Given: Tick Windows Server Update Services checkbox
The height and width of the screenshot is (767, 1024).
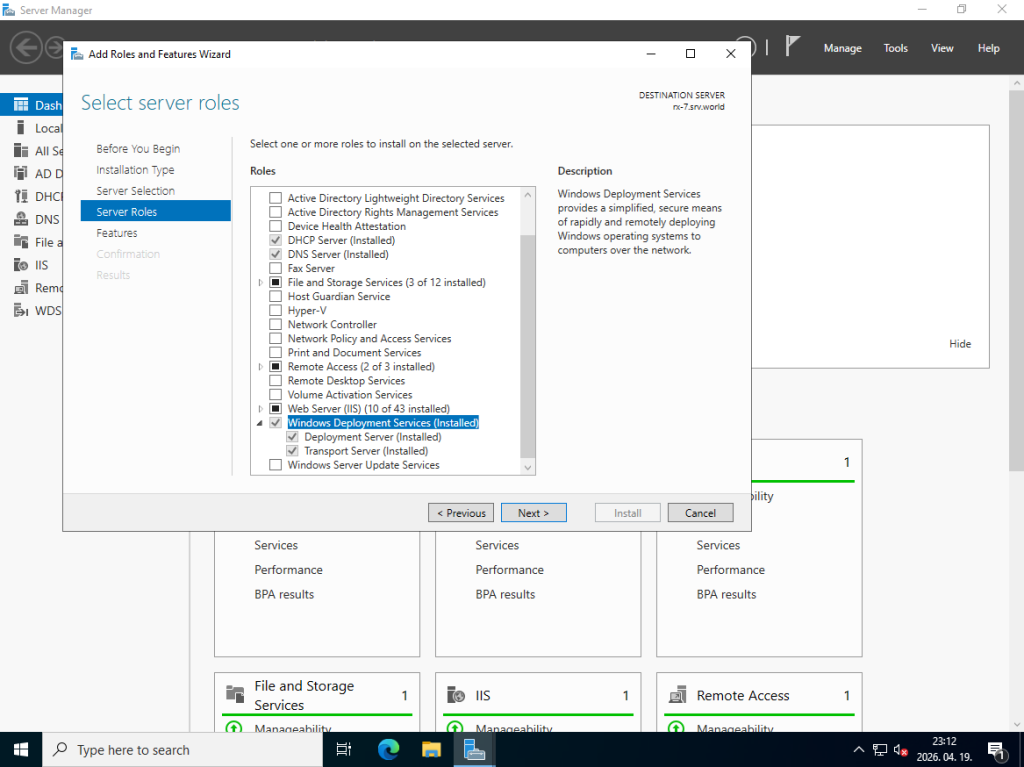Looking at the screenshot, I should coord(276,465).
